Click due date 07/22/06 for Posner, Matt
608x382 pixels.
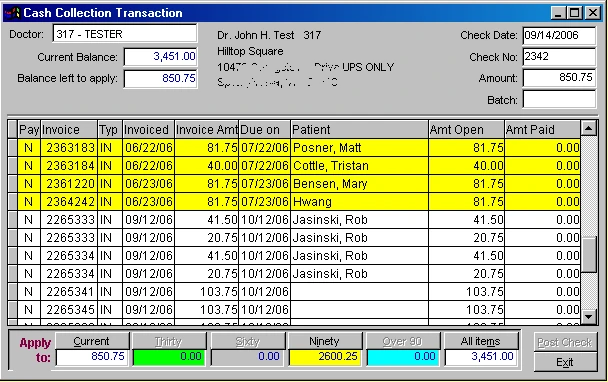pos(264,148)
